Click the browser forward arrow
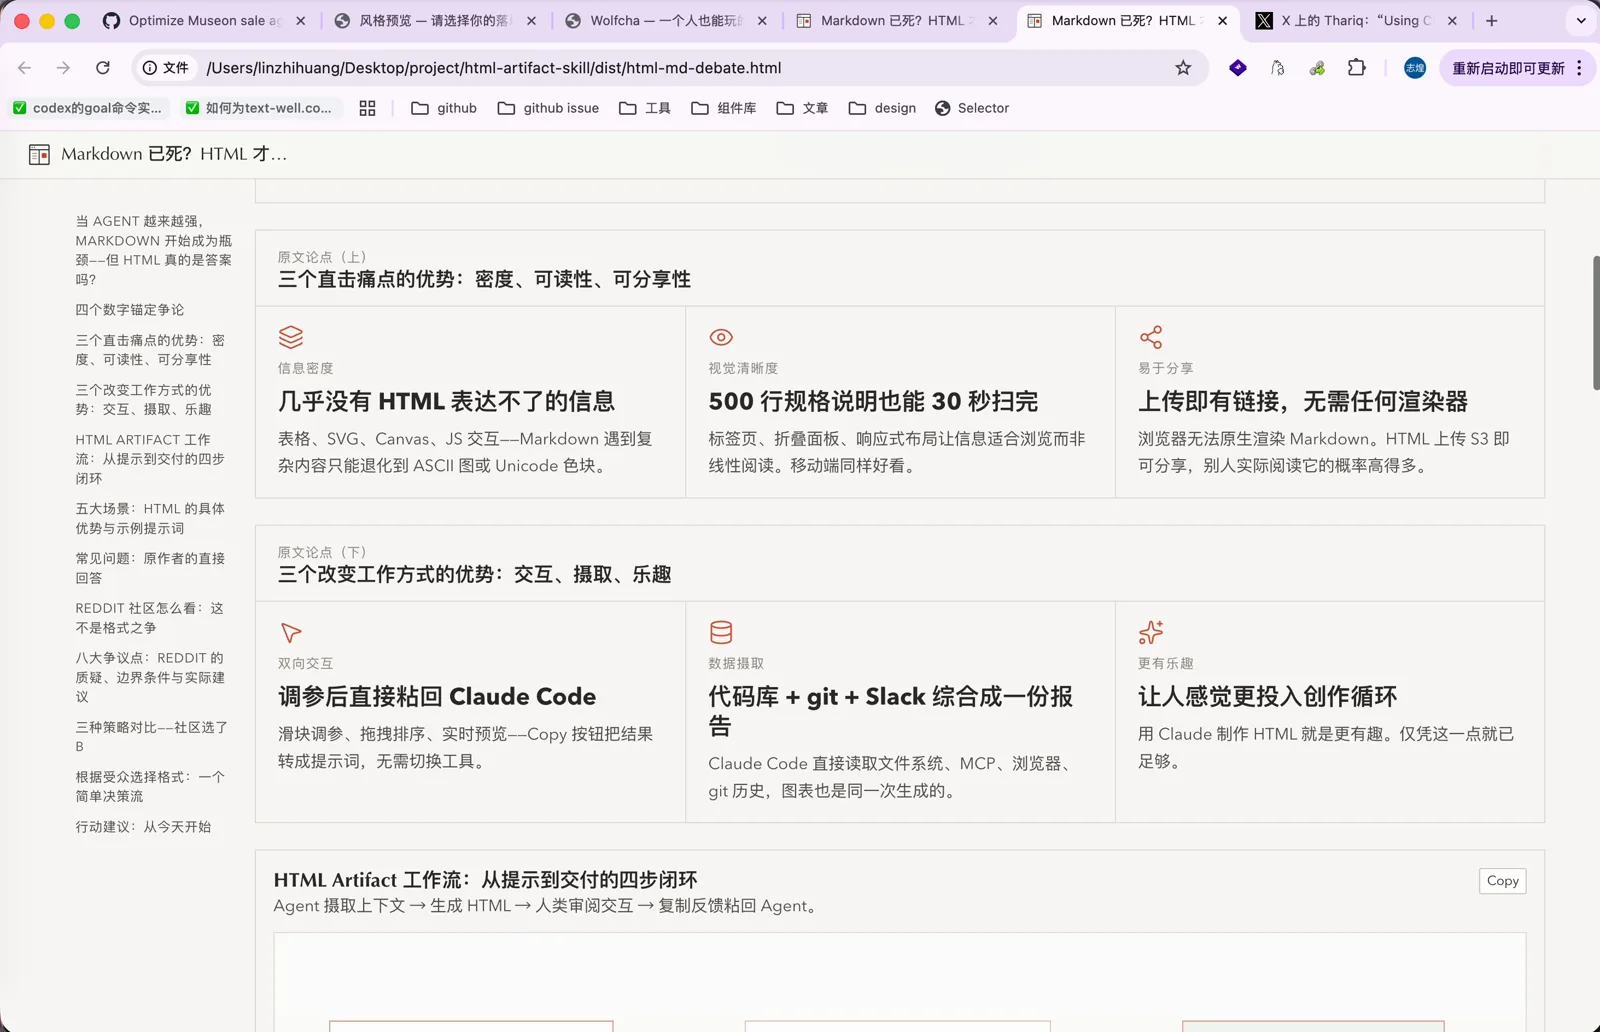This screenshot has height=1032, width=1600. 63,68
